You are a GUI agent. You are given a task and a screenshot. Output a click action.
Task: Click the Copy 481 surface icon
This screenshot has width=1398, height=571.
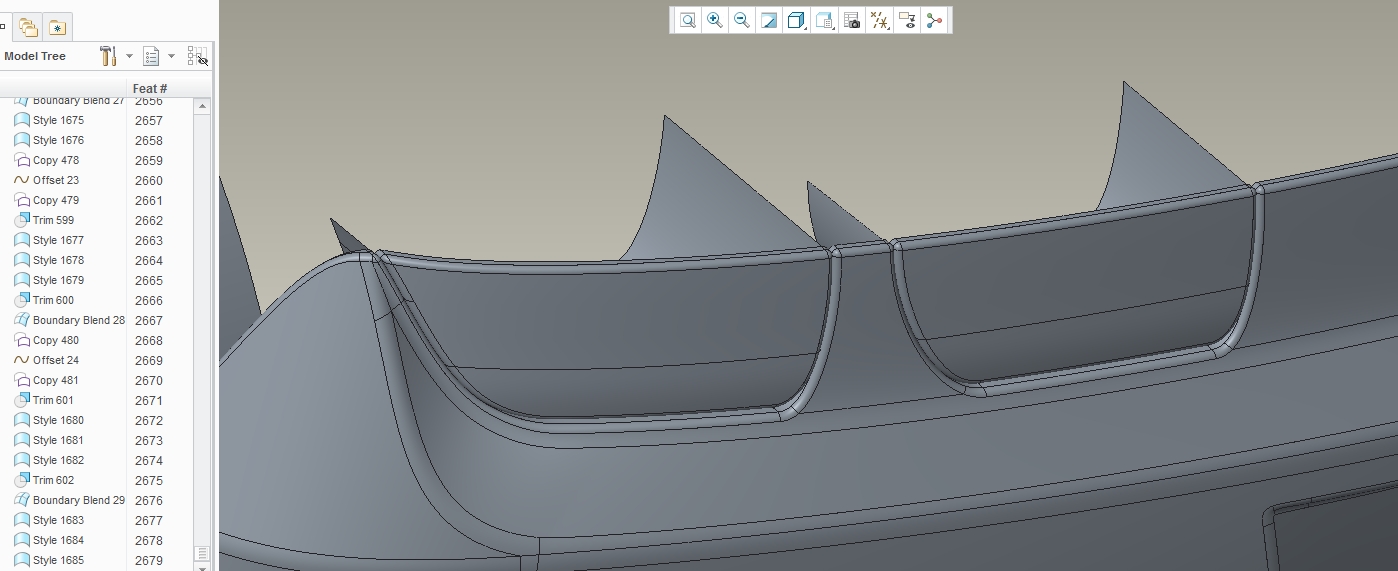click(x=22, y=380)
